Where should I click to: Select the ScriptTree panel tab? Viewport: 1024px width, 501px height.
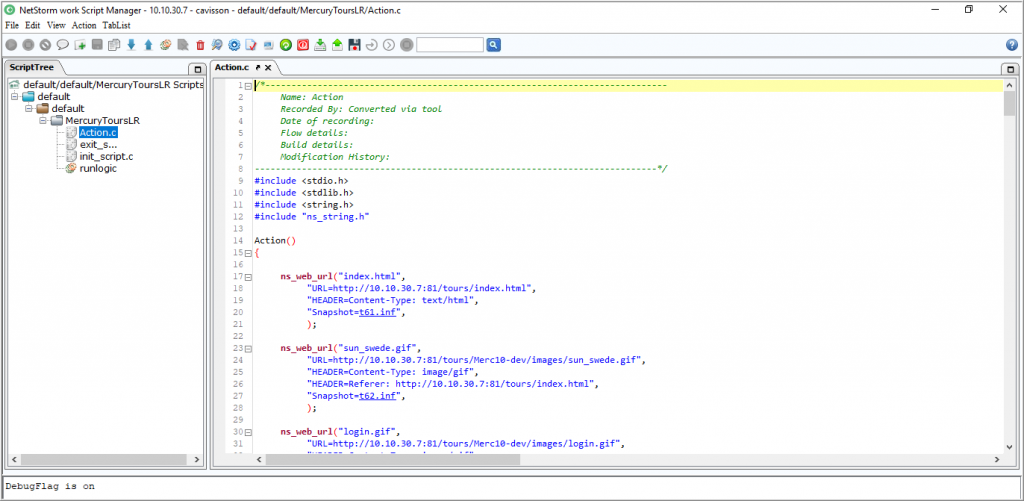click(31, 67)
